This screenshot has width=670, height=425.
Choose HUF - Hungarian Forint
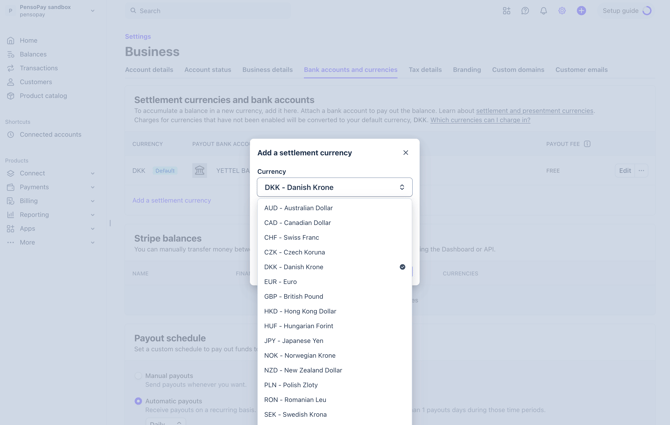tap(335, 326)
